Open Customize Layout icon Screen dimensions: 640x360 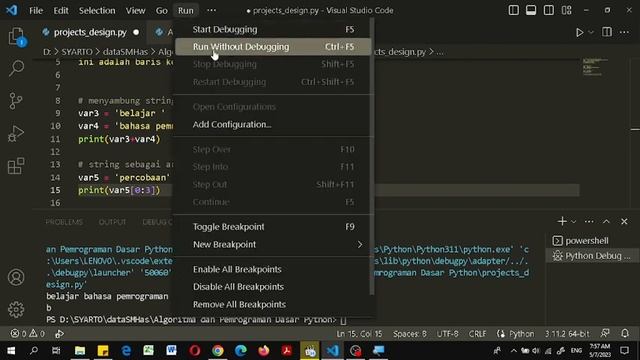pos(567,10)
